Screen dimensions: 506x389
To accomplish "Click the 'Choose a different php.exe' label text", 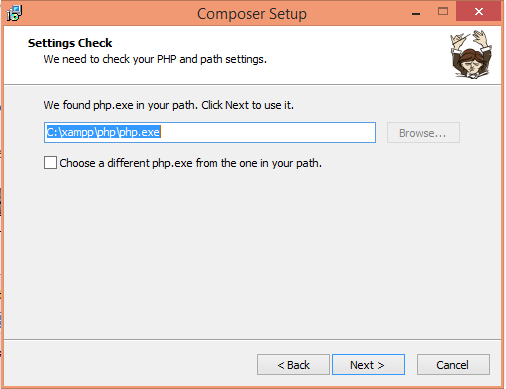I will pyautogui.click(x=190, y=163).
